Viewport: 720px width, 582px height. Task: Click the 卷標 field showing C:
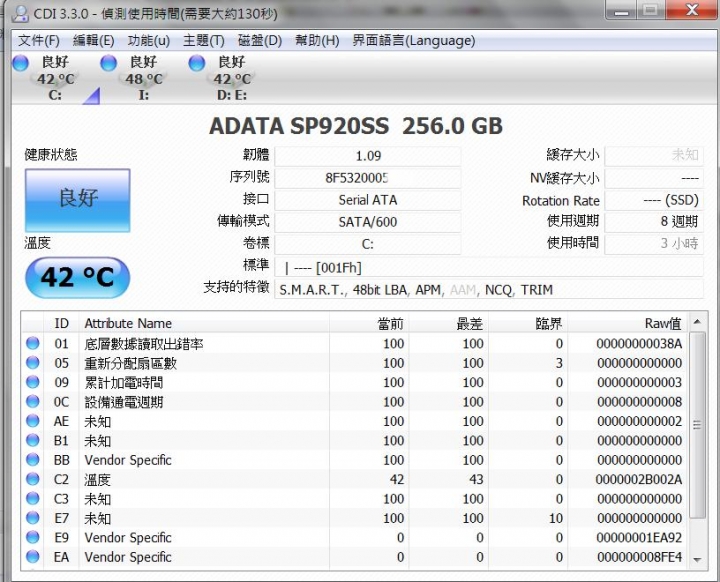tap(368, 244)
